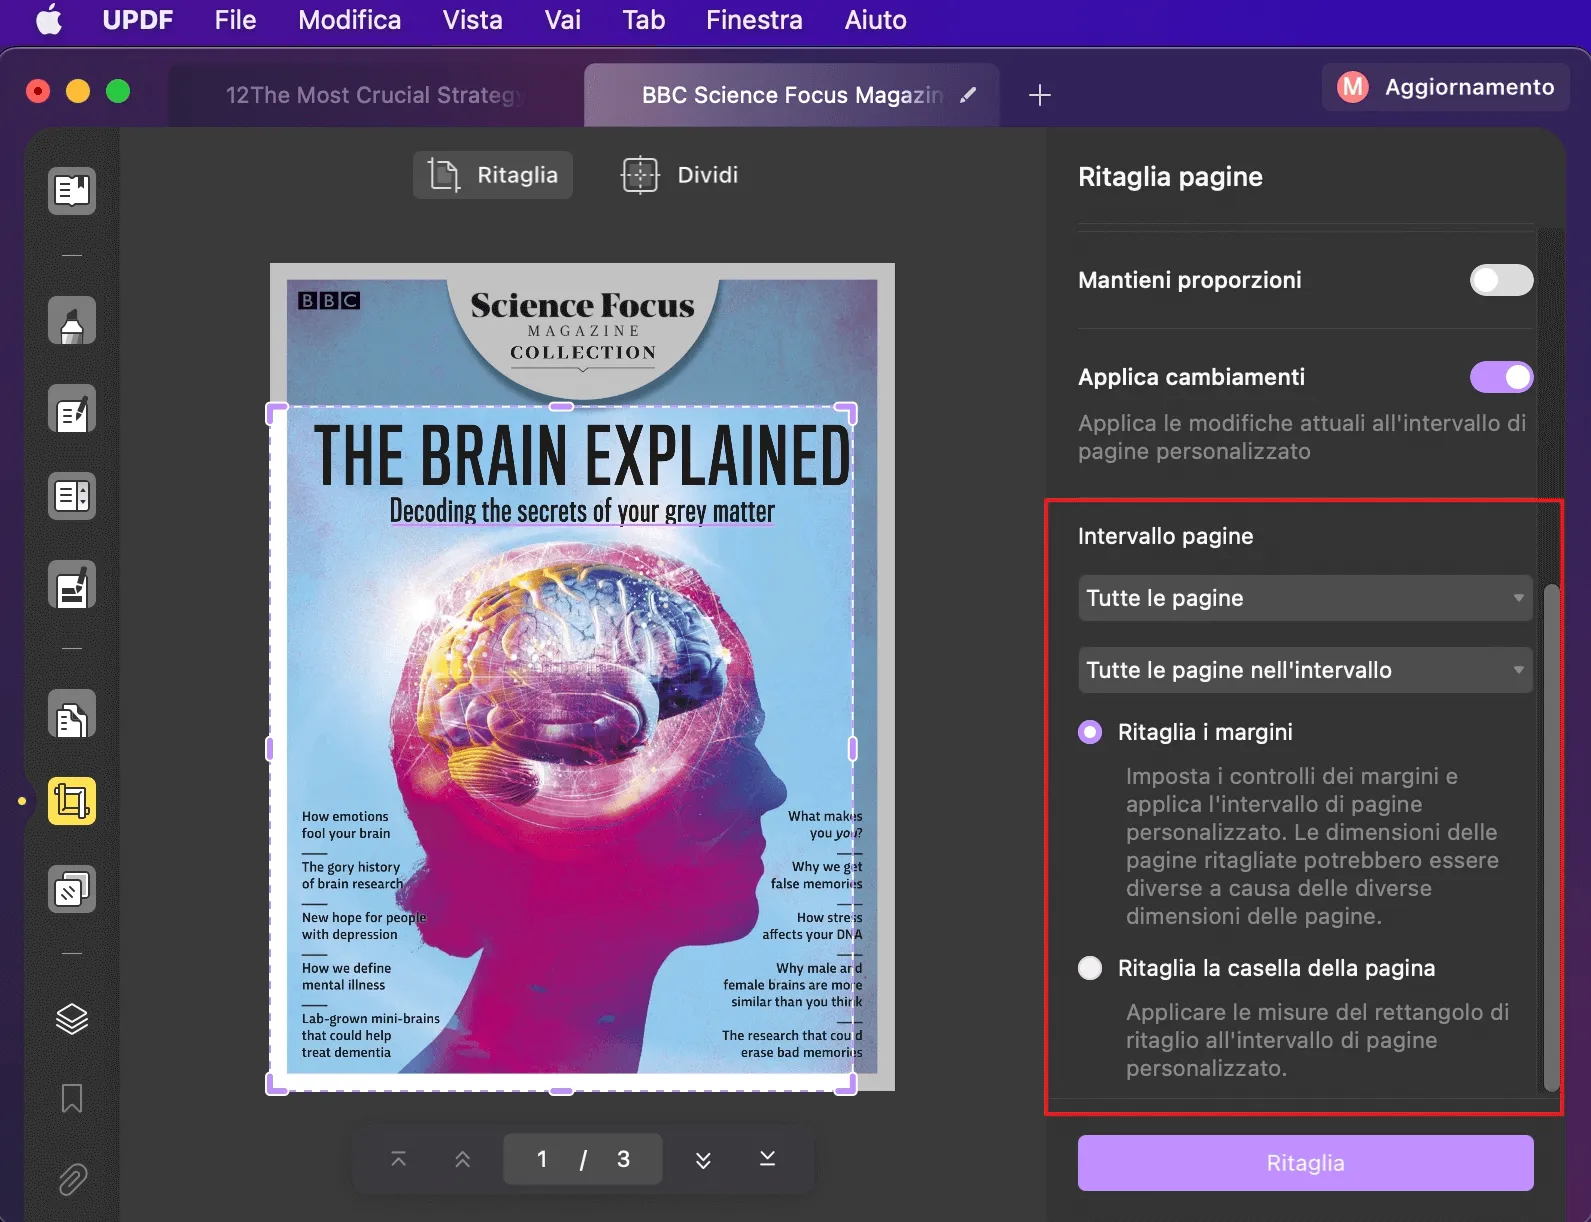This screenshot has width=1591, height=1222.
Task: Click the right panel vertical scrollbar
Action: (1551, 838)
